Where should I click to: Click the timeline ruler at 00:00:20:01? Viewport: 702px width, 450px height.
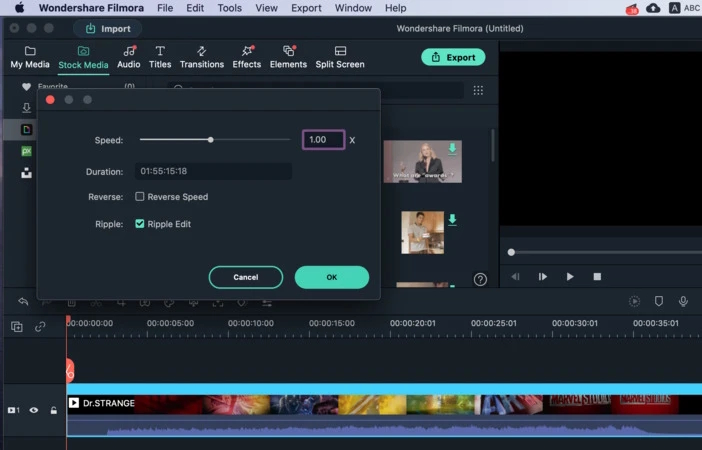click(x=412, y=323)
